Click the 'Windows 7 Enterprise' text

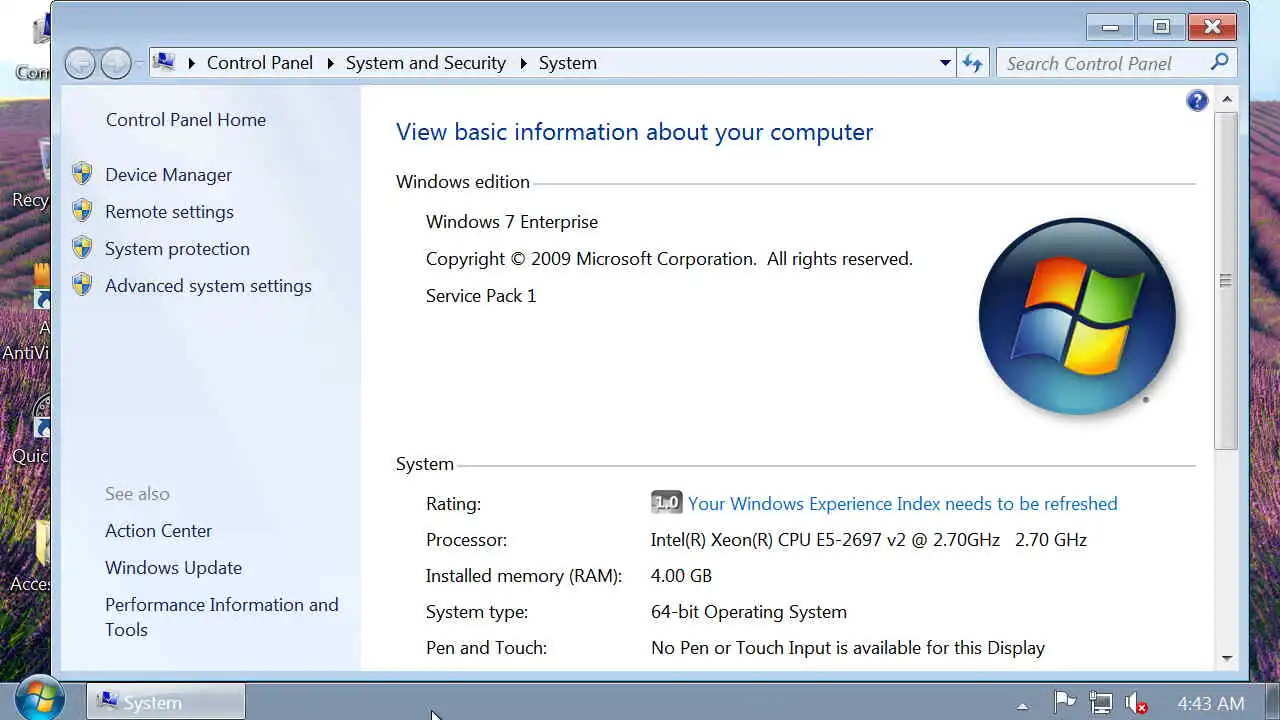(x=512, y=221)
